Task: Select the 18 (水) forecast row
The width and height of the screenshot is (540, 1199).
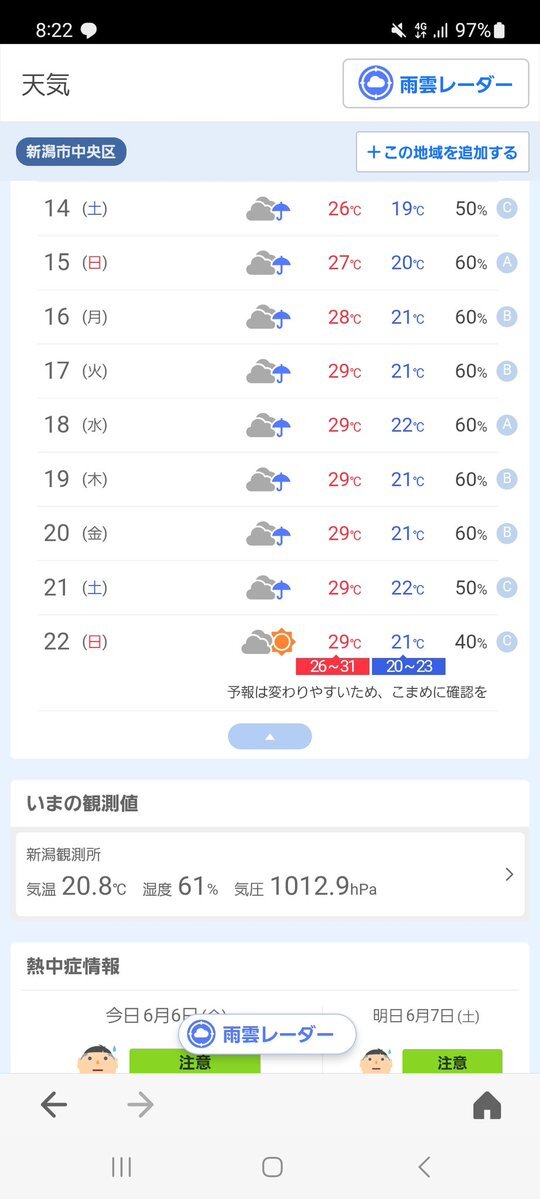Action: (268, 425)
